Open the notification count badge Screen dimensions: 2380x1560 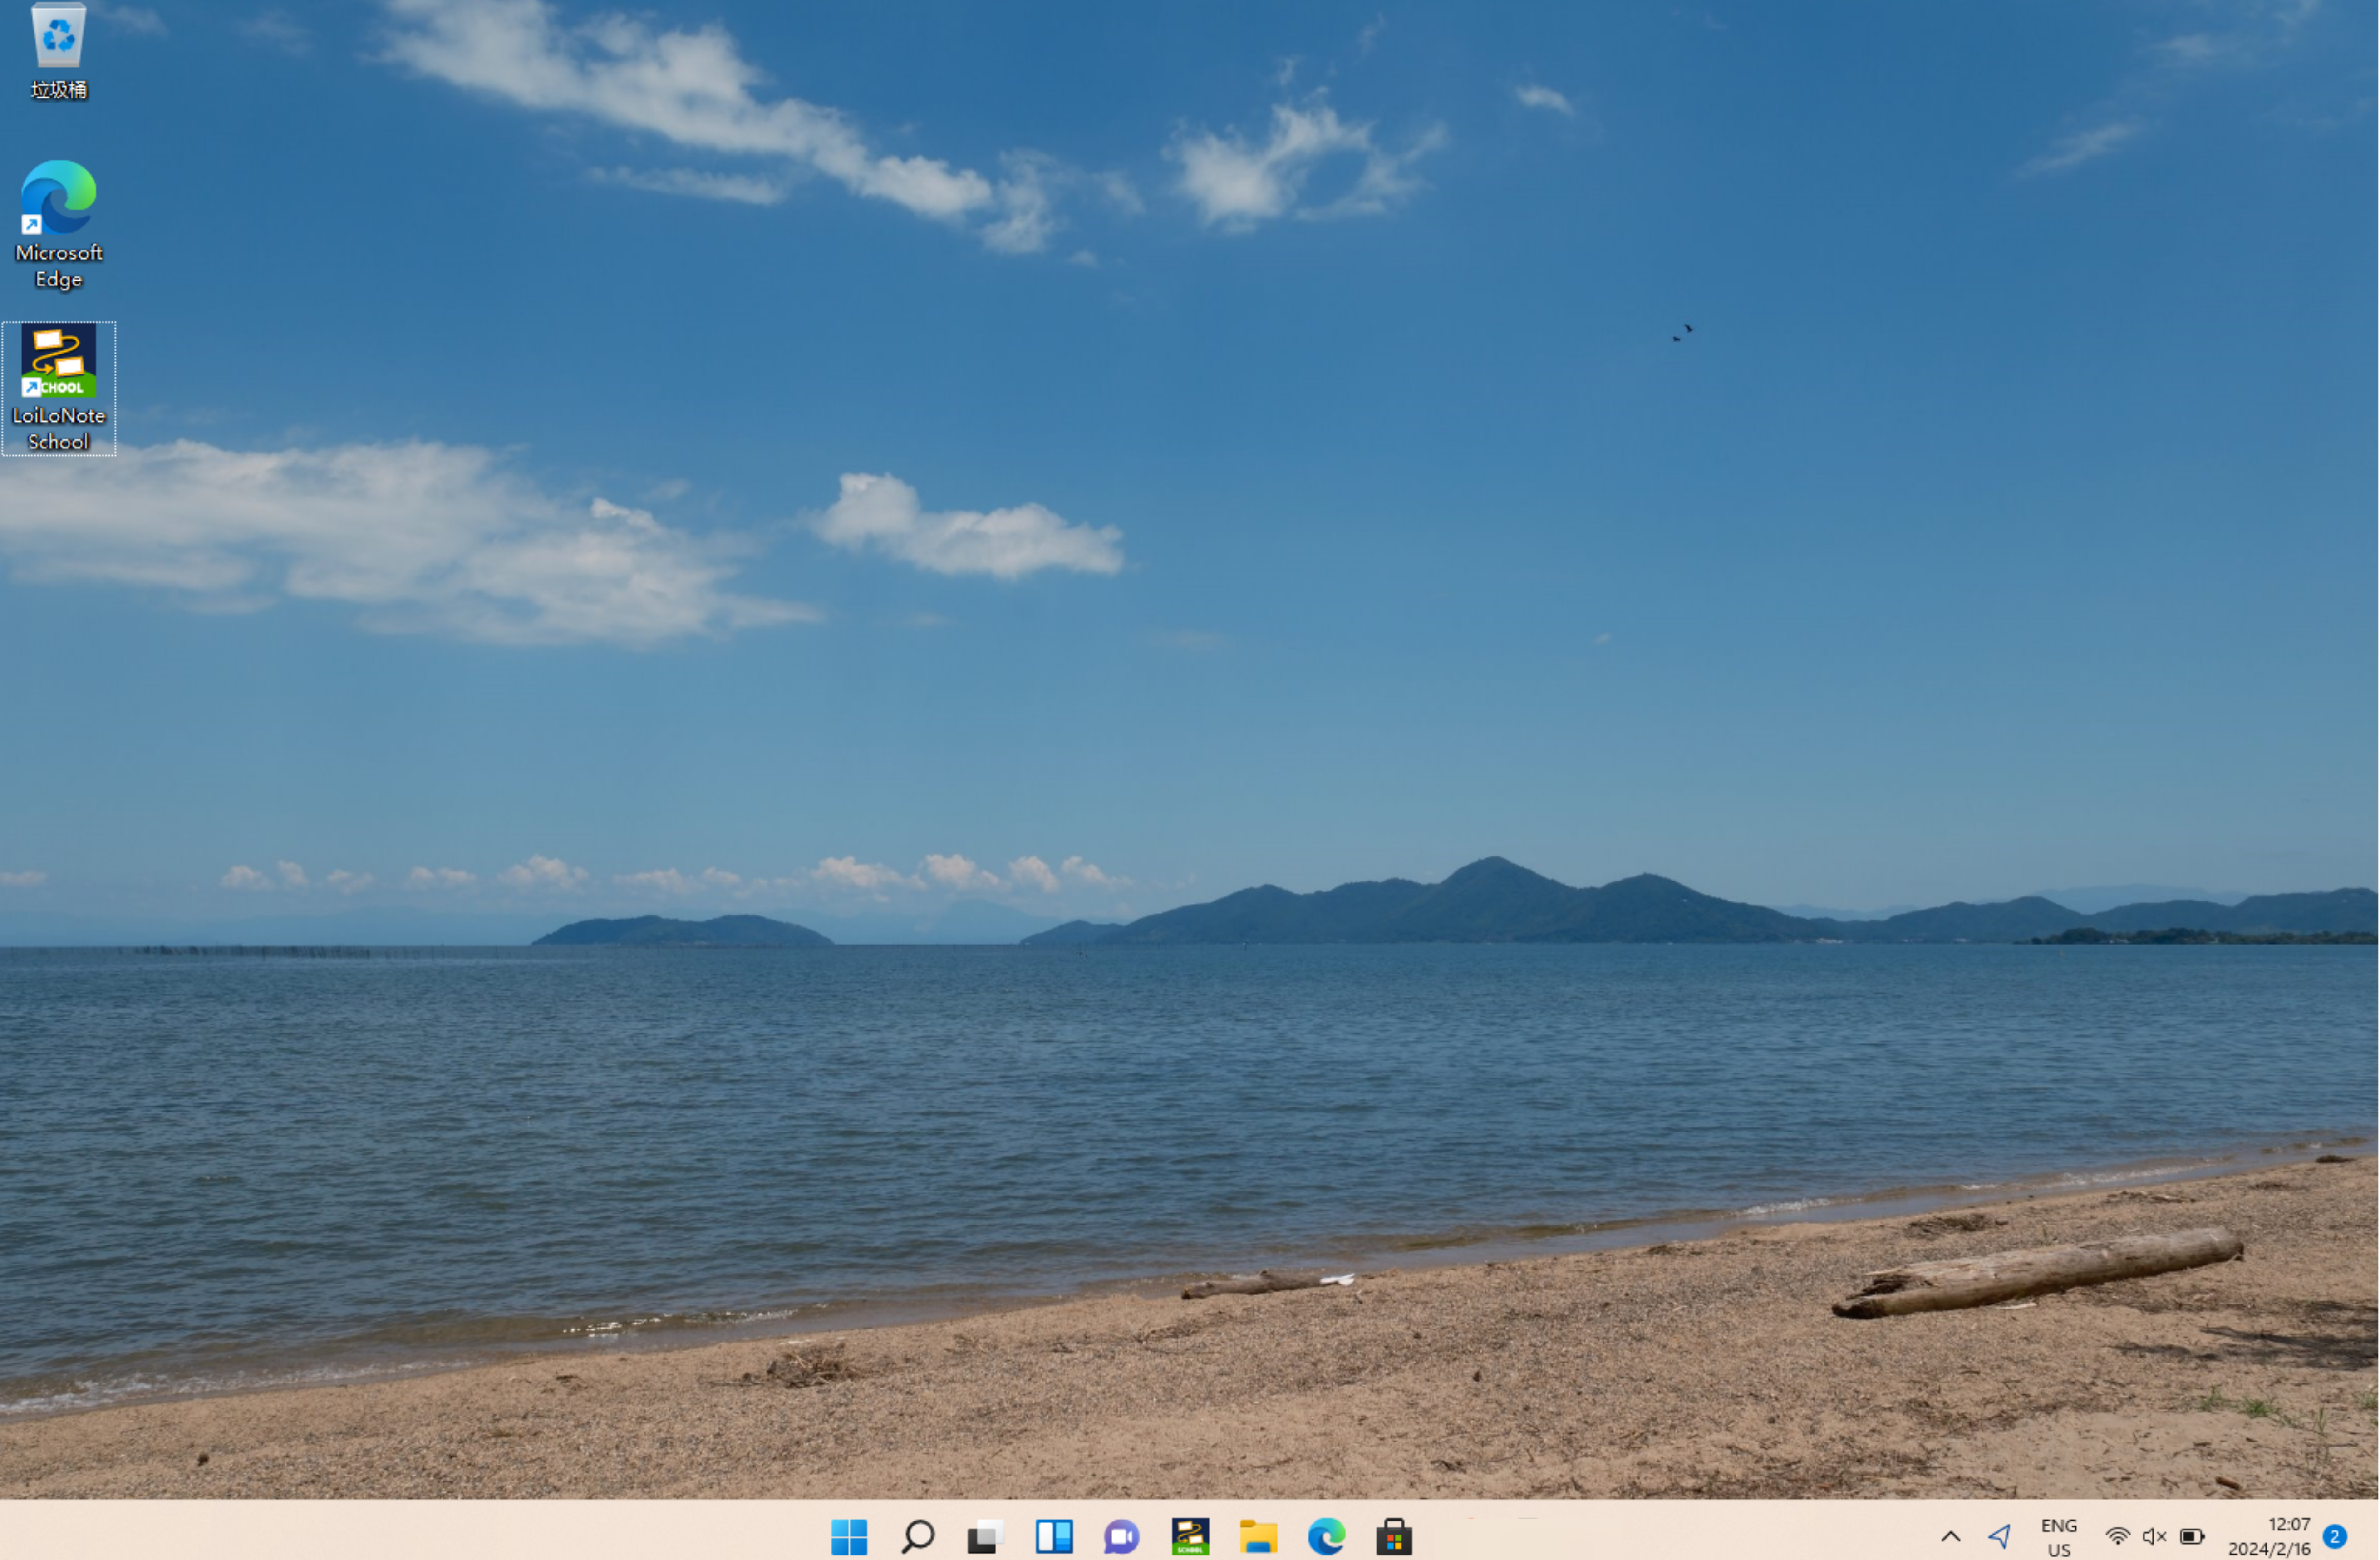pyautogui.click(x=2335, y=1536)
